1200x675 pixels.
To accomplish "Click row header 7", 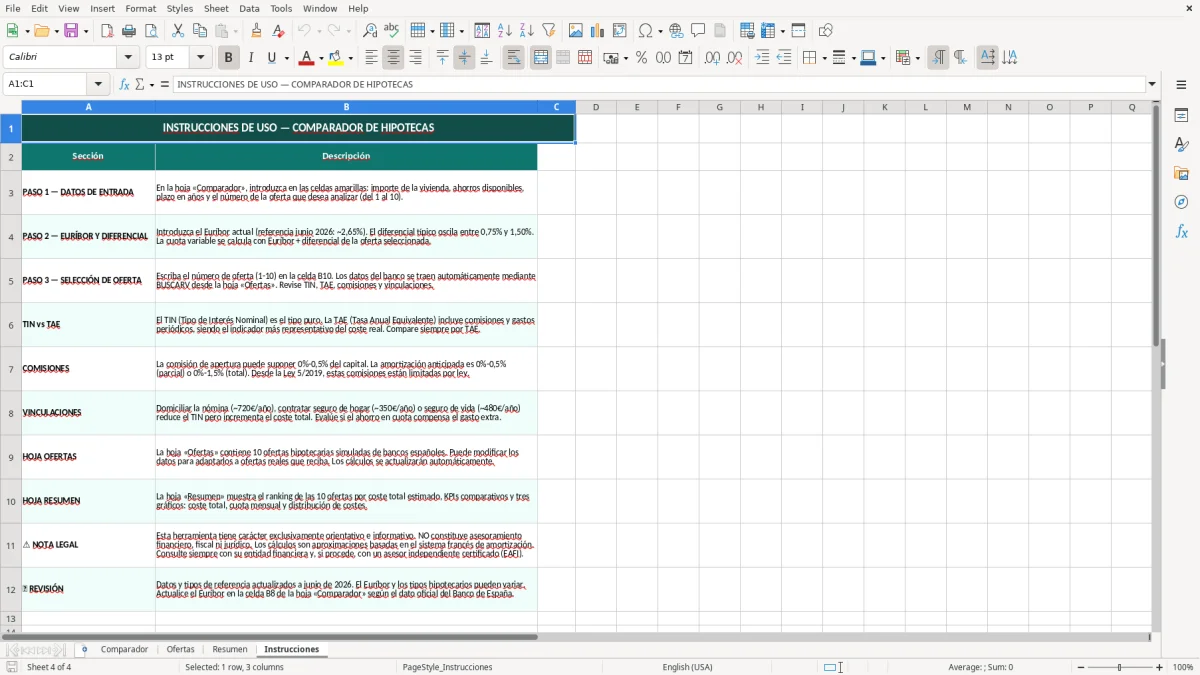I will click(x=11, y=369).
